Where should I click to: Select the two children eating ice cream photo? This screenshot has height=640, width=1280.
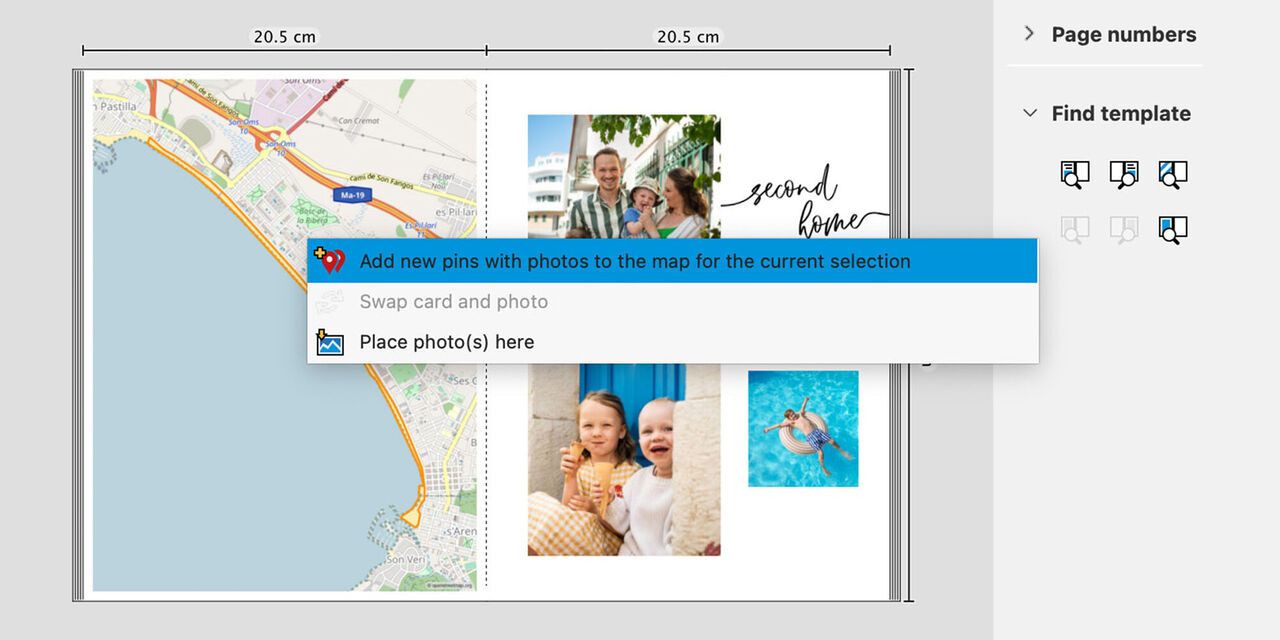pyautogui.click(x=624, y=459)
